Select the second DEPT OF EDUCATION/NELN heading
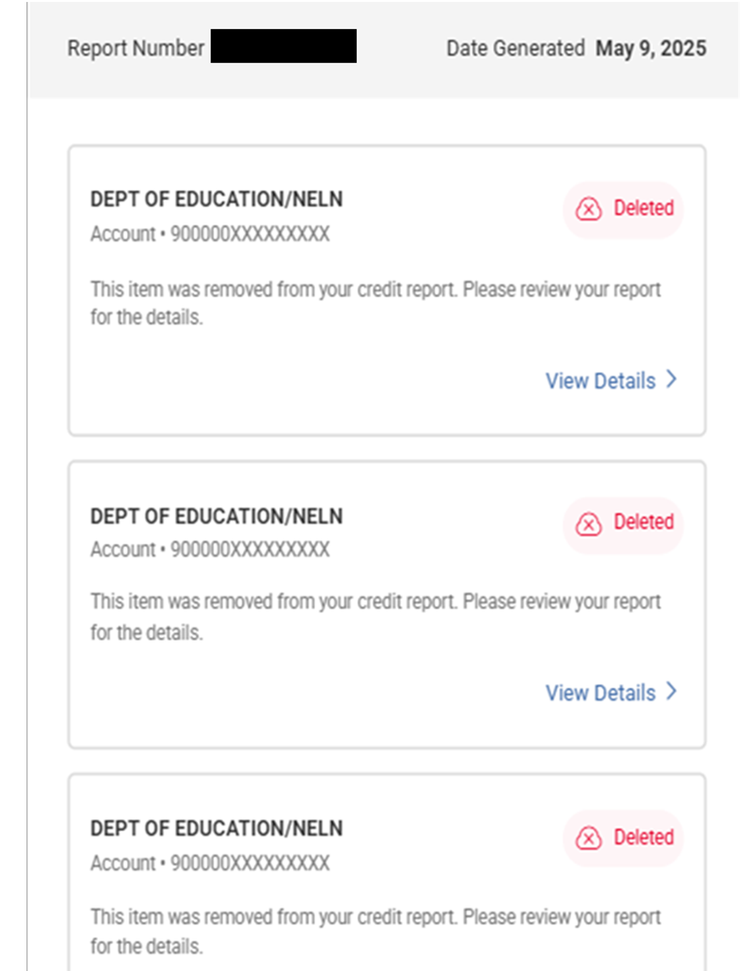 pos(216,517)
